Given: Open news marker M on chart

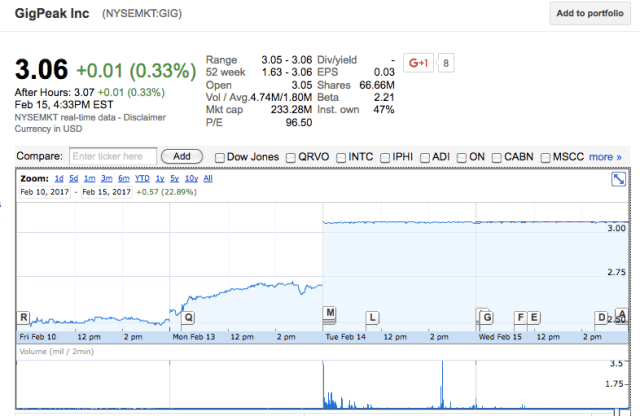Looking at the screenshot, I should pyautogui.click(x=329, y=314).
